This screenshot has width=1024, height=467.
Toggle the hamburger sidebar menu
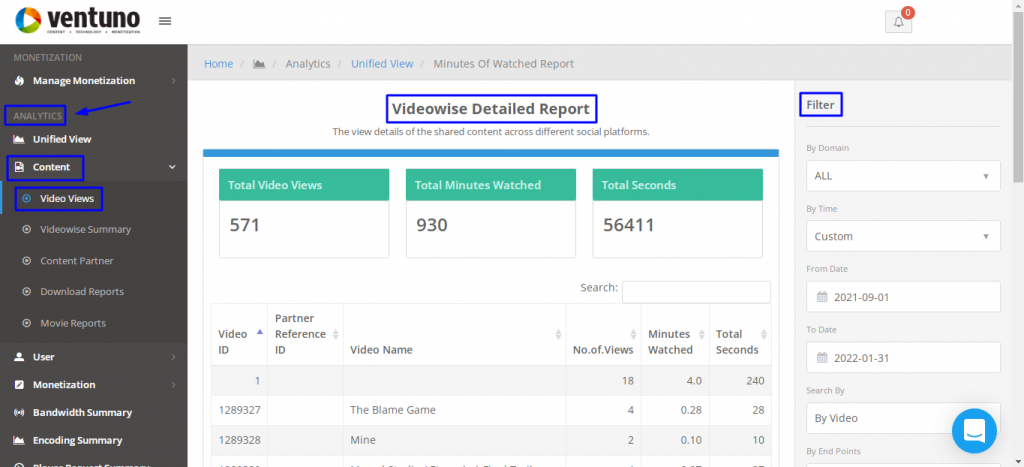click(165, 21)
